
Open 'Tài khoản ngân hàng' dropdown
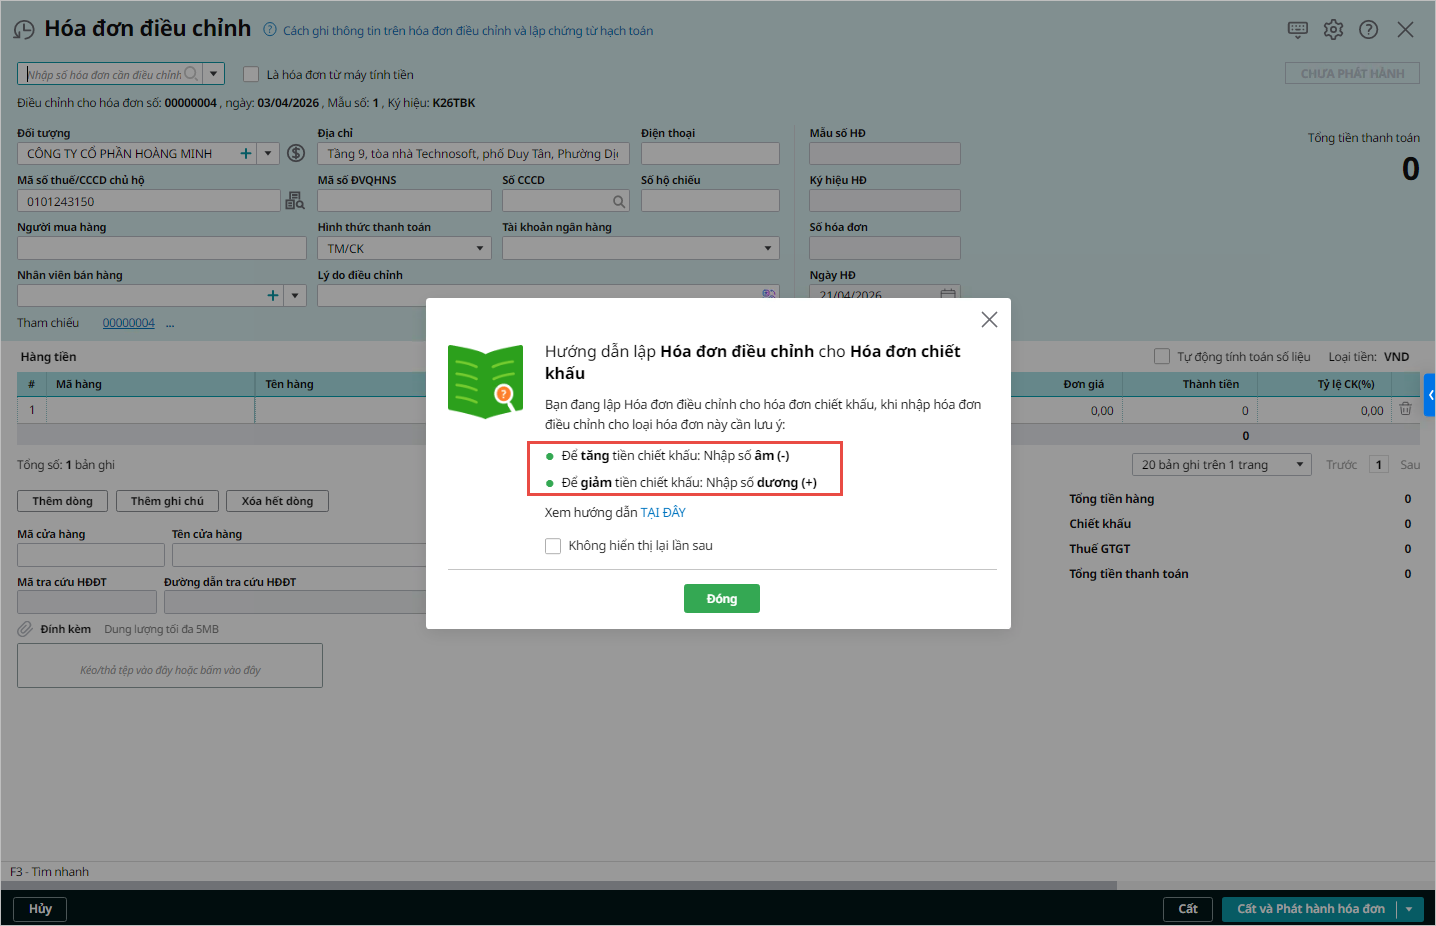[767, 248]
